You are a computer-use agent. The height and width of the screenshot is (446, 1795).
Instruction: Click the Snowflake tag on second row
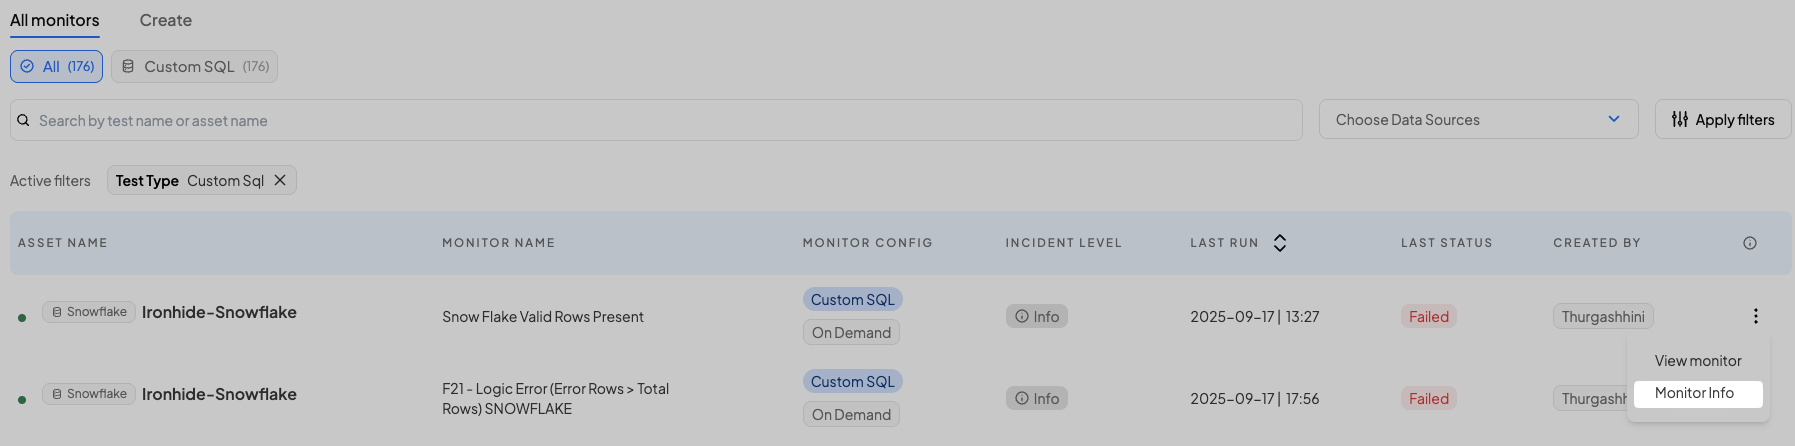tap(89, 394)
